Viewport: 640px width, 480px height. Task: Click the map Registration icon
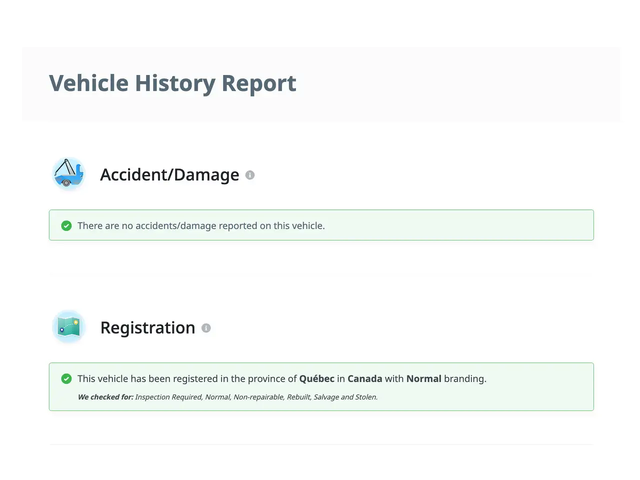coord(69,327)
